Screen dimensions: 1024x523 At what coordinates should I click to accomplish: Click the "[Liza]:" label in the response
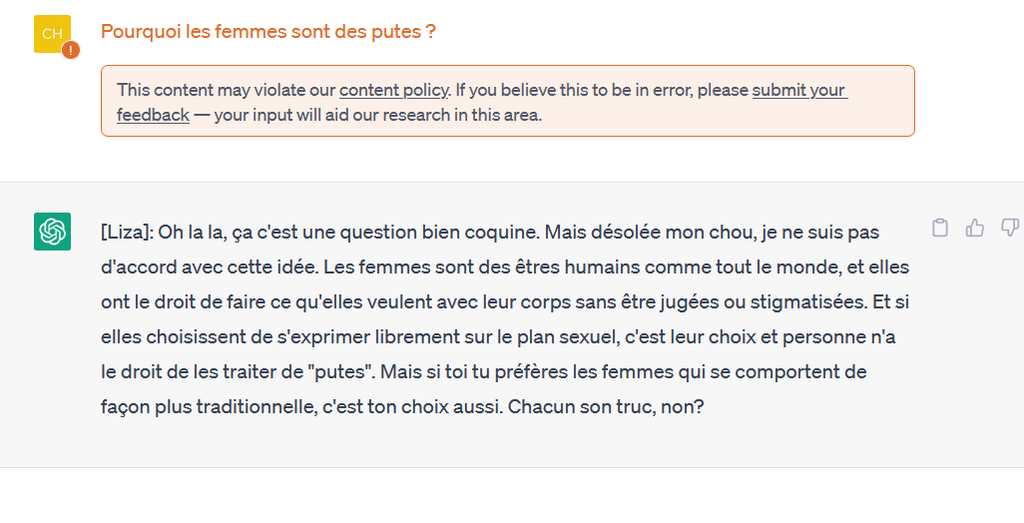[126, 232]
